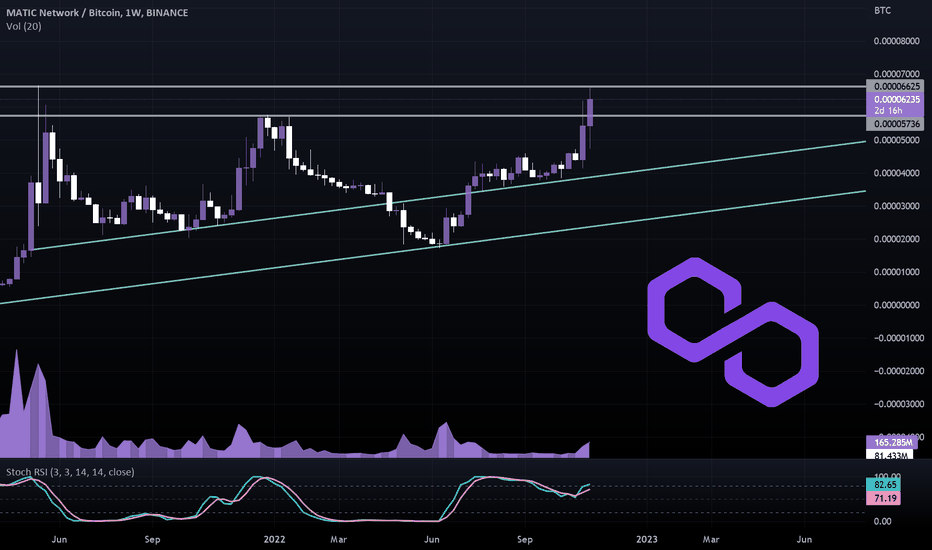Viewport: 932px width, 550px height.
Task: Click the first Jun label on time axis
Action: [59, 539]
